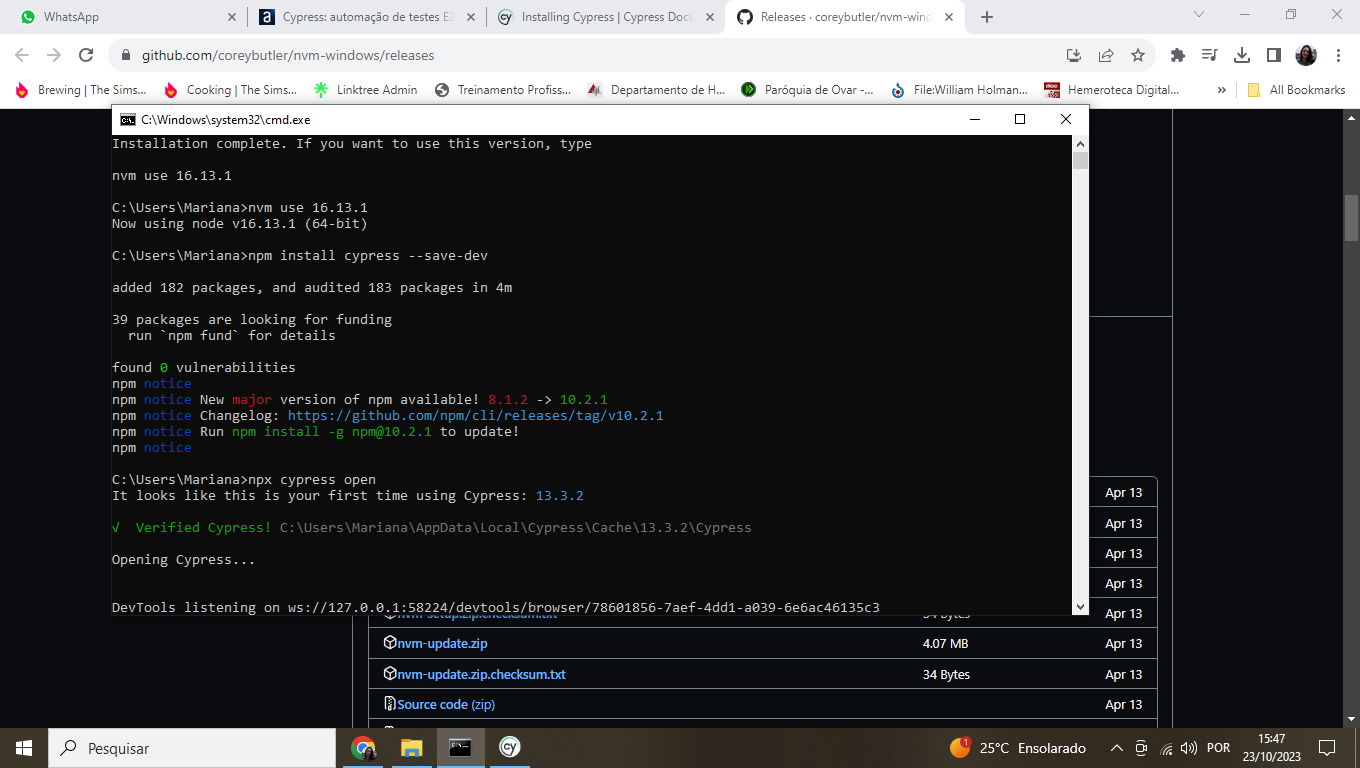Download Source code (zip) link
This screenshot has height=768, width=1360.
click(446, 705)
